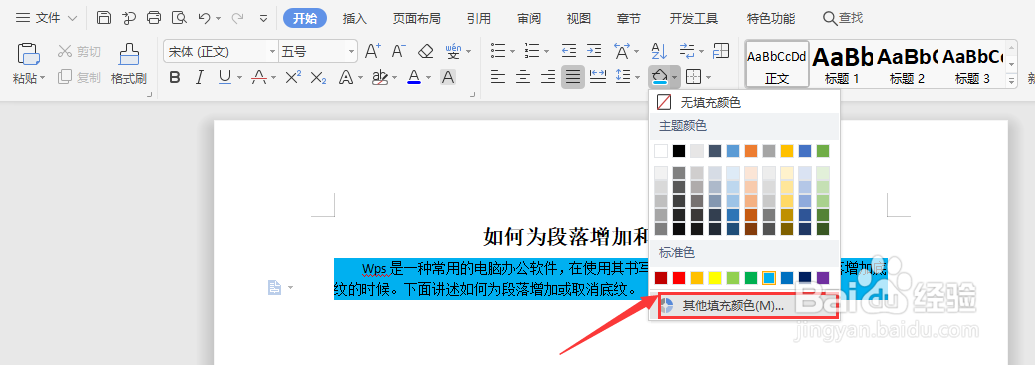Click the 查找 search button

(x=843, y=18)
